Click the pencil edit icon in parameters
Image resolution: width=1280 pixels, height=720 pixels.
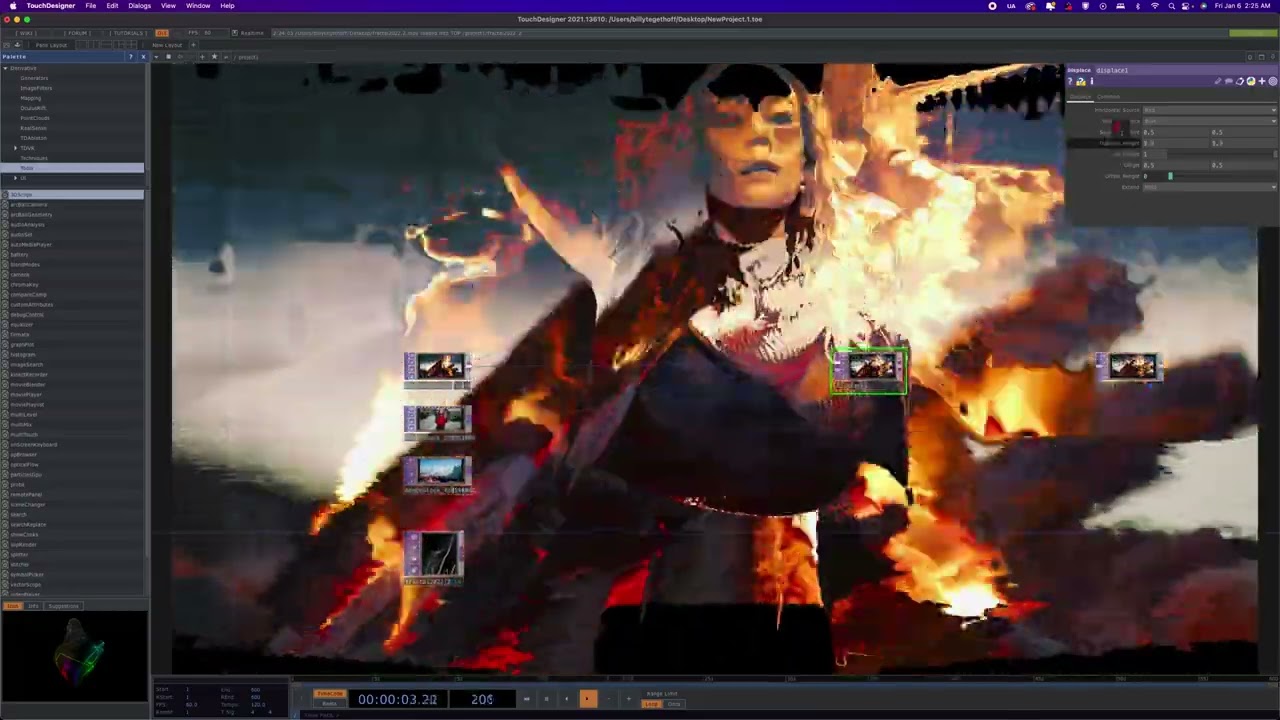coord(1218,81)
